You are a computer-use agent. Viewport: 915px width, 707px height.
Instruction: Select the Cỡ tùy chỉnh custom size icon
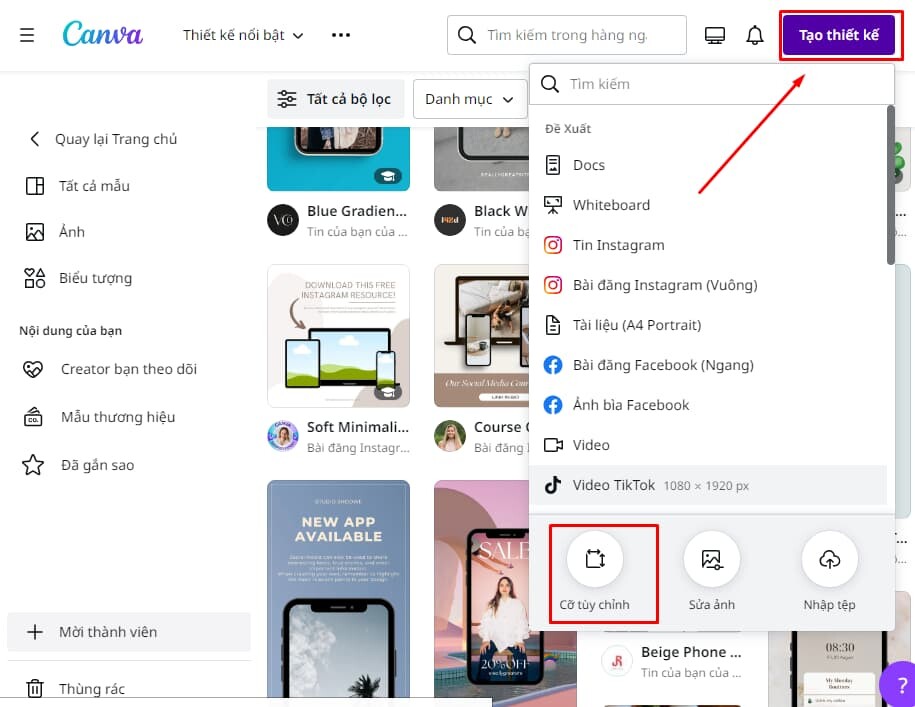[595, 559]
